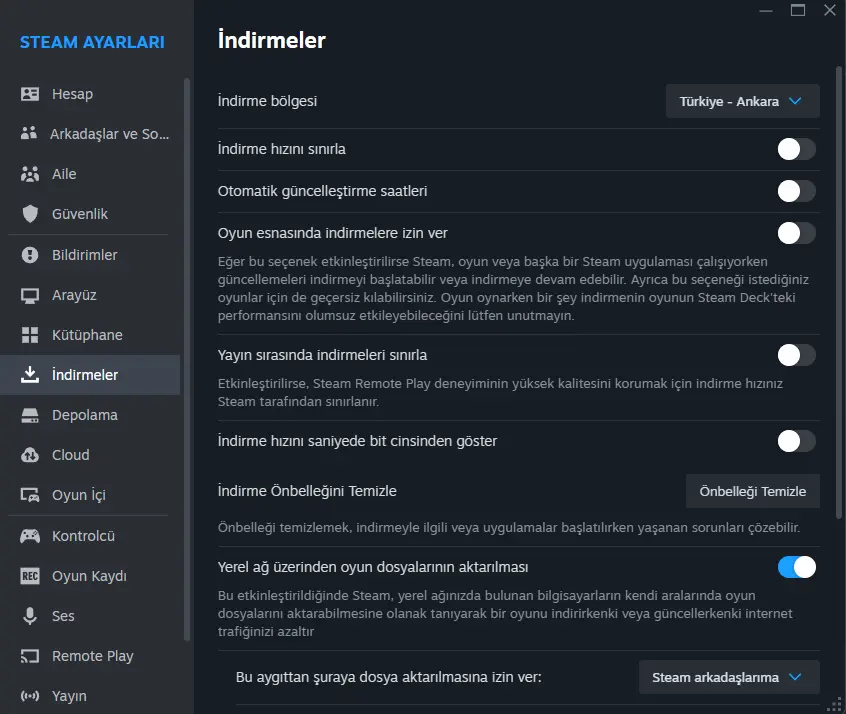The width and height of the screenshot is (846, 714).
Task: Click the Cloud sync icon
Action: (30, 455)
